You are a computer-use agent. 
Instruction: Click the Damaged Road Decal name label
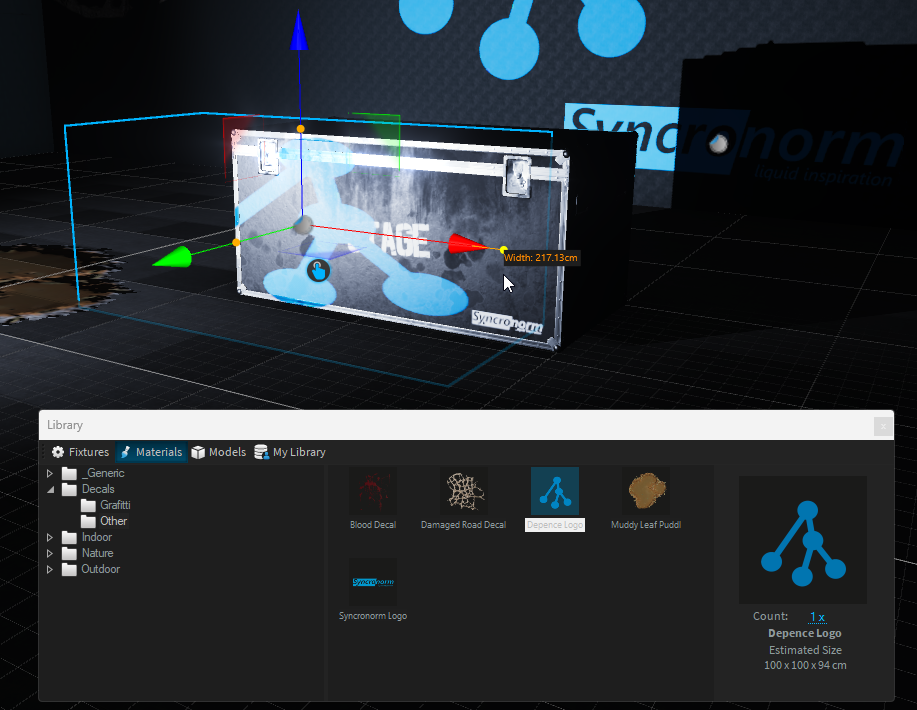point(464,525)
